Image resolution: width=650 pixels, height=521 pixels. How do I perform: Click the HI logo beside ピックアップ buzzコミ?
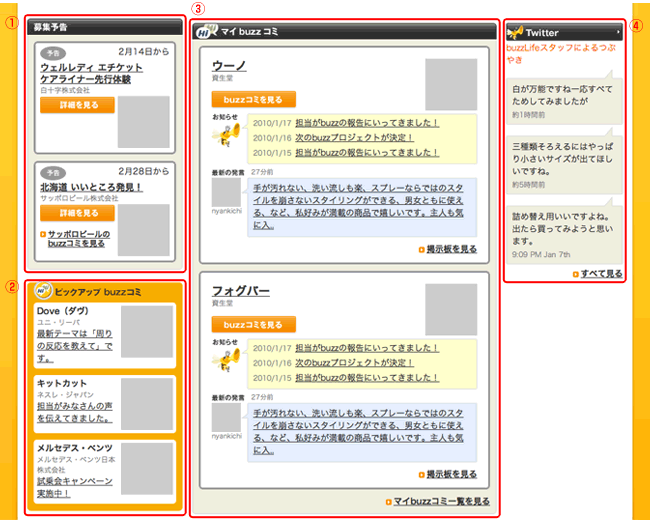pos(43,291)
